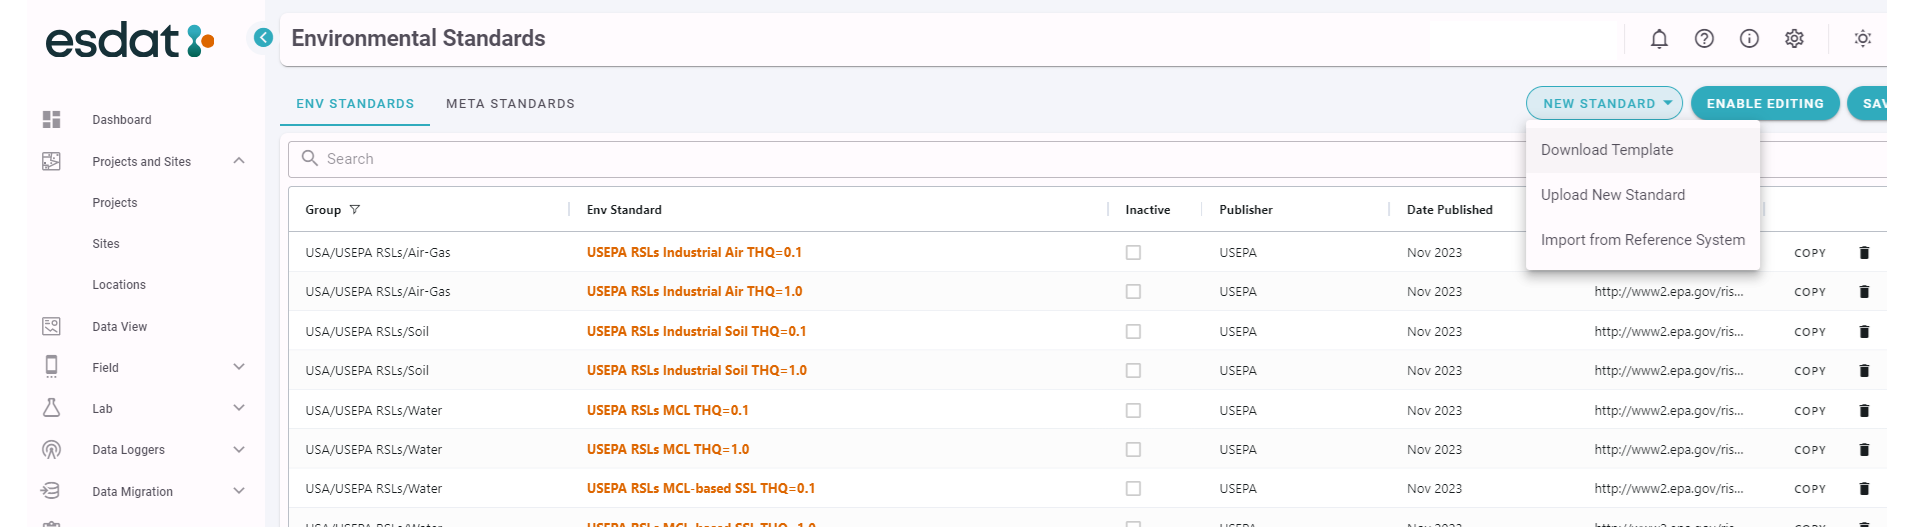Screen dimensions: 1915x527
Task: Choose Upload New Standard
Action: [x=1642, y=195]
